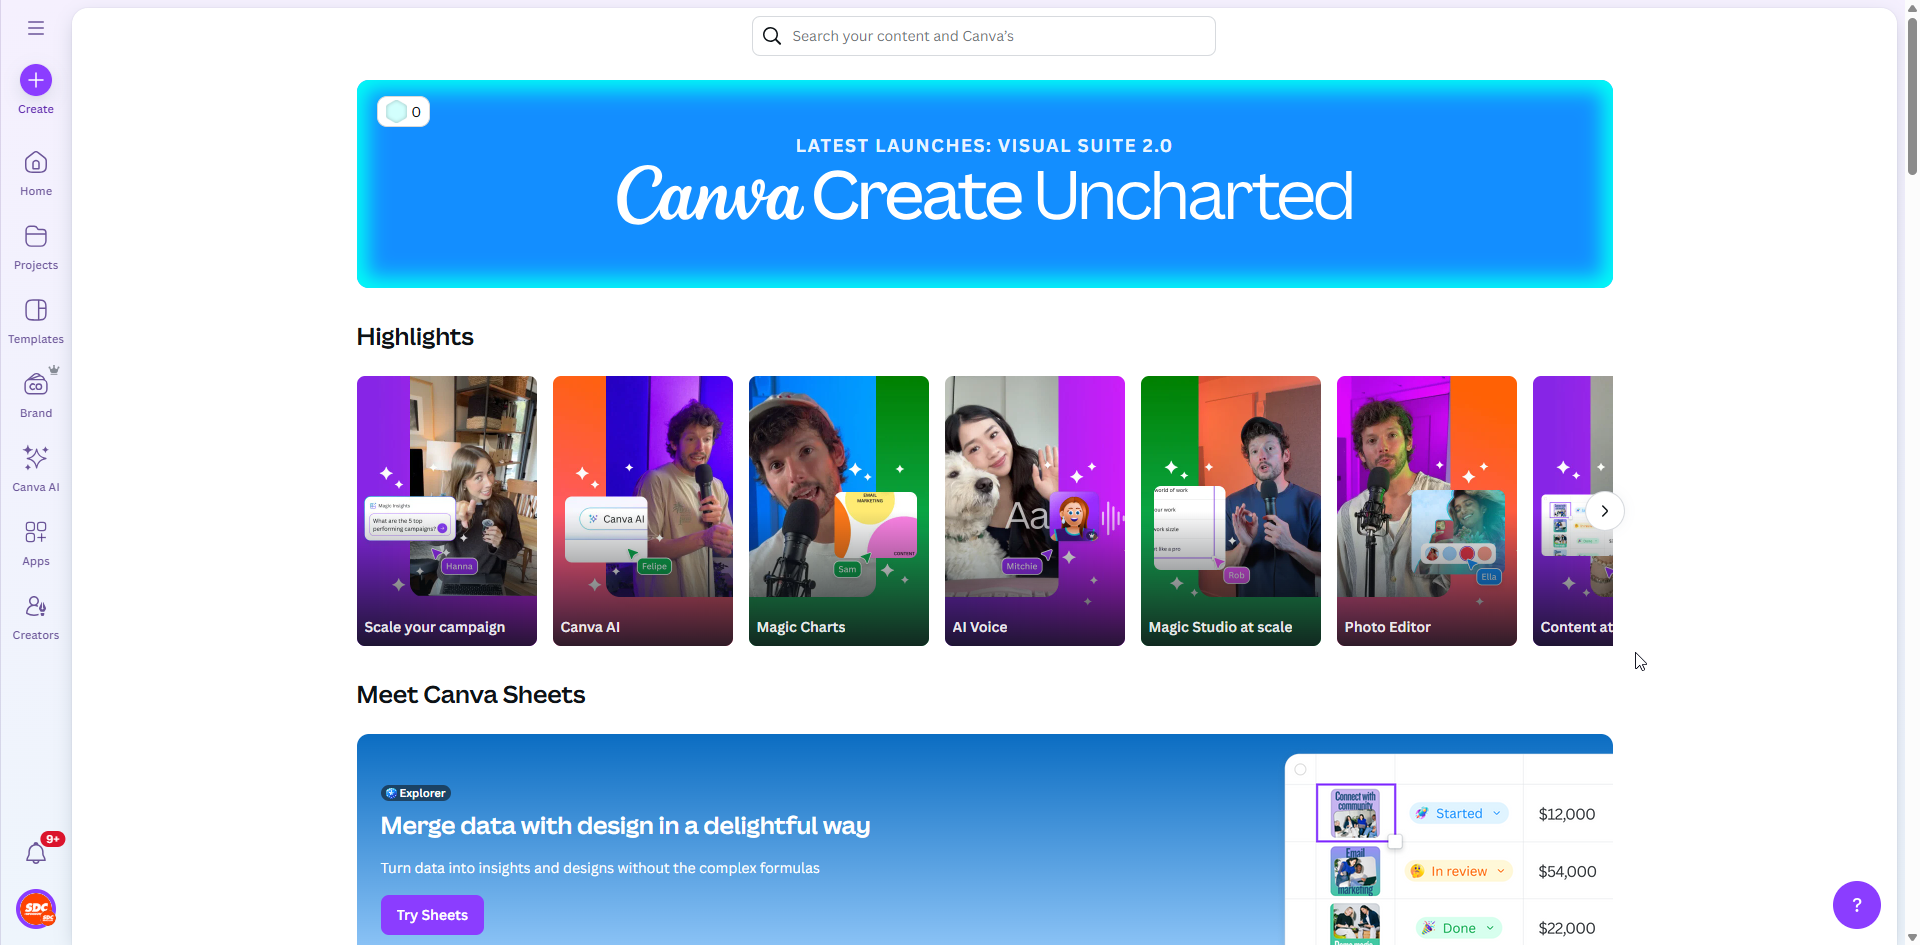
Task: Open Templates in sidebar
Action: (36, 321)
